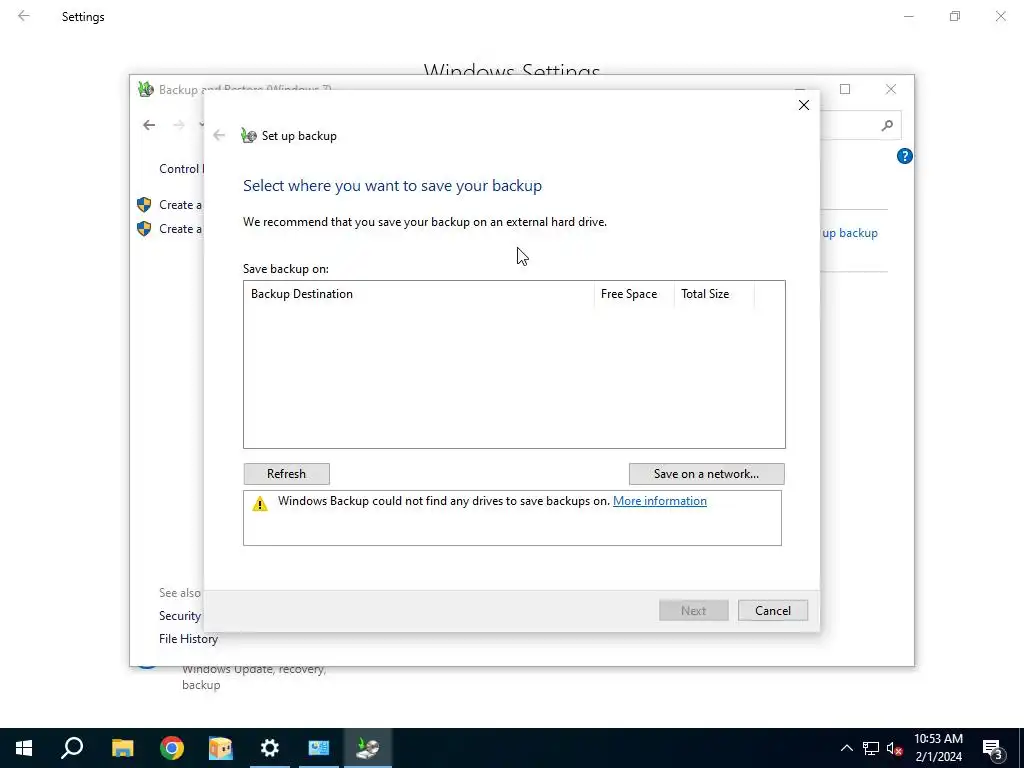Go back in the Settings window

point(24,16)
